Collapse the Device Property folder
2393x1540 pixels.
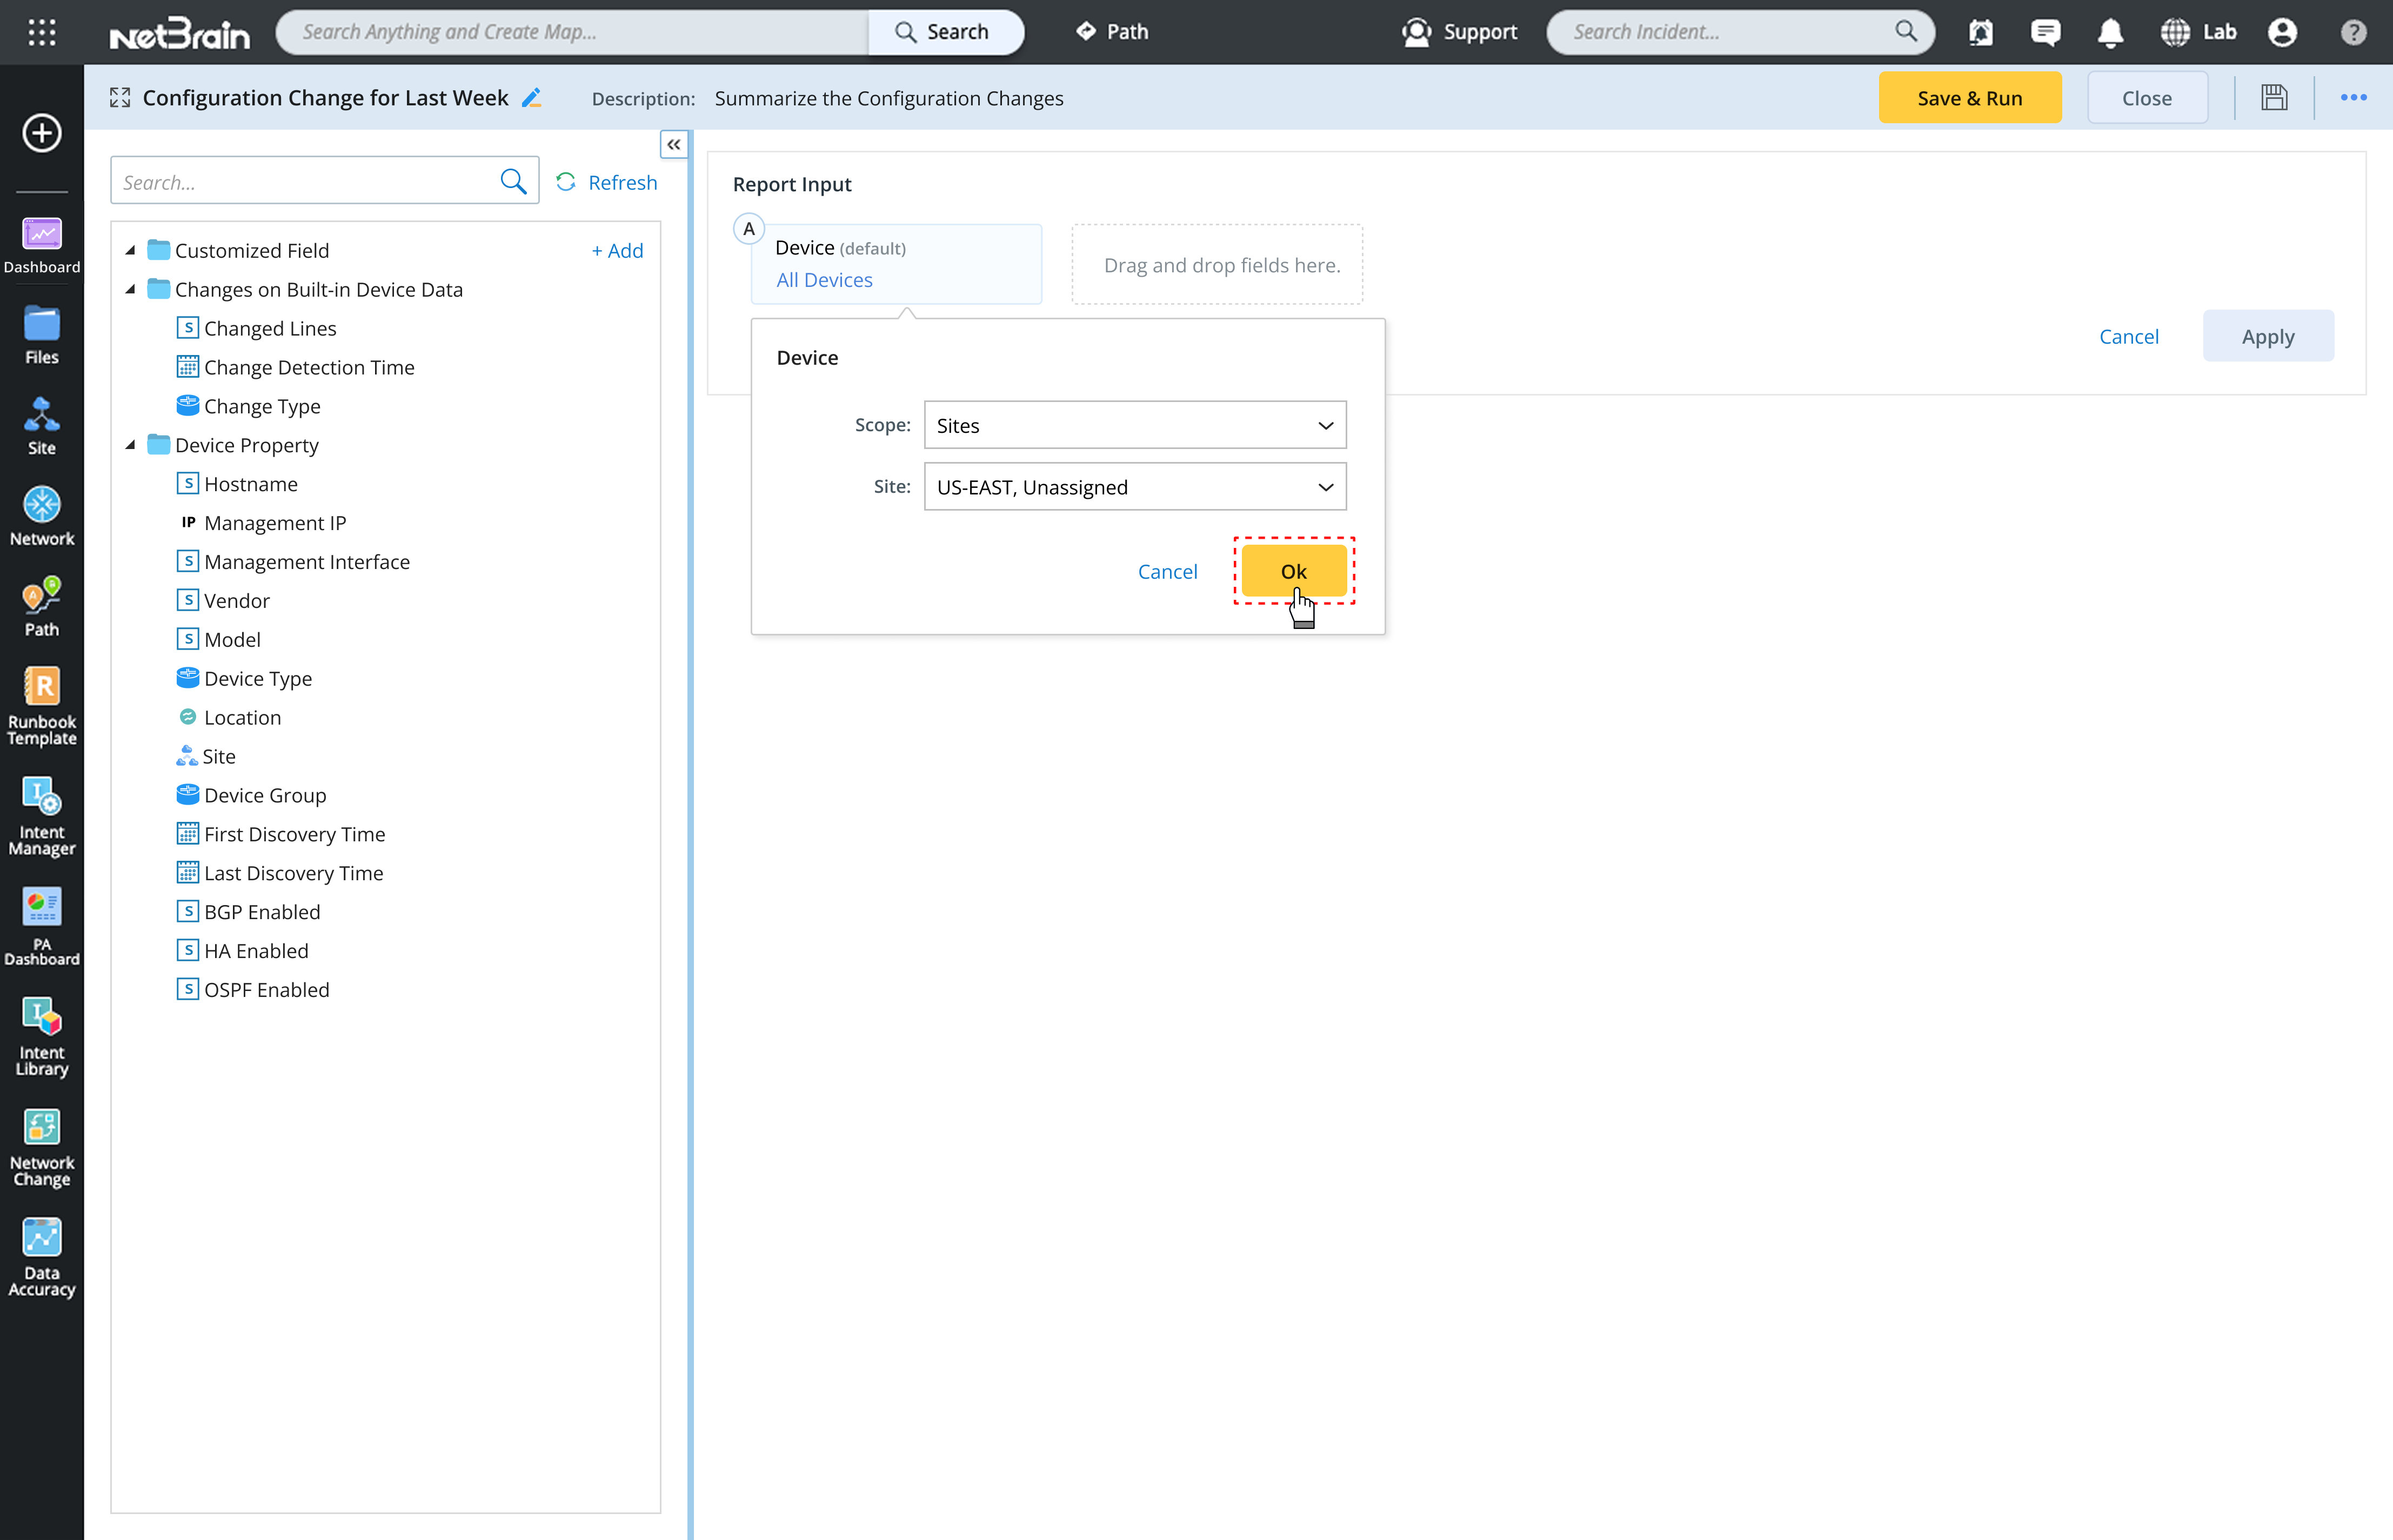(131, 445)
